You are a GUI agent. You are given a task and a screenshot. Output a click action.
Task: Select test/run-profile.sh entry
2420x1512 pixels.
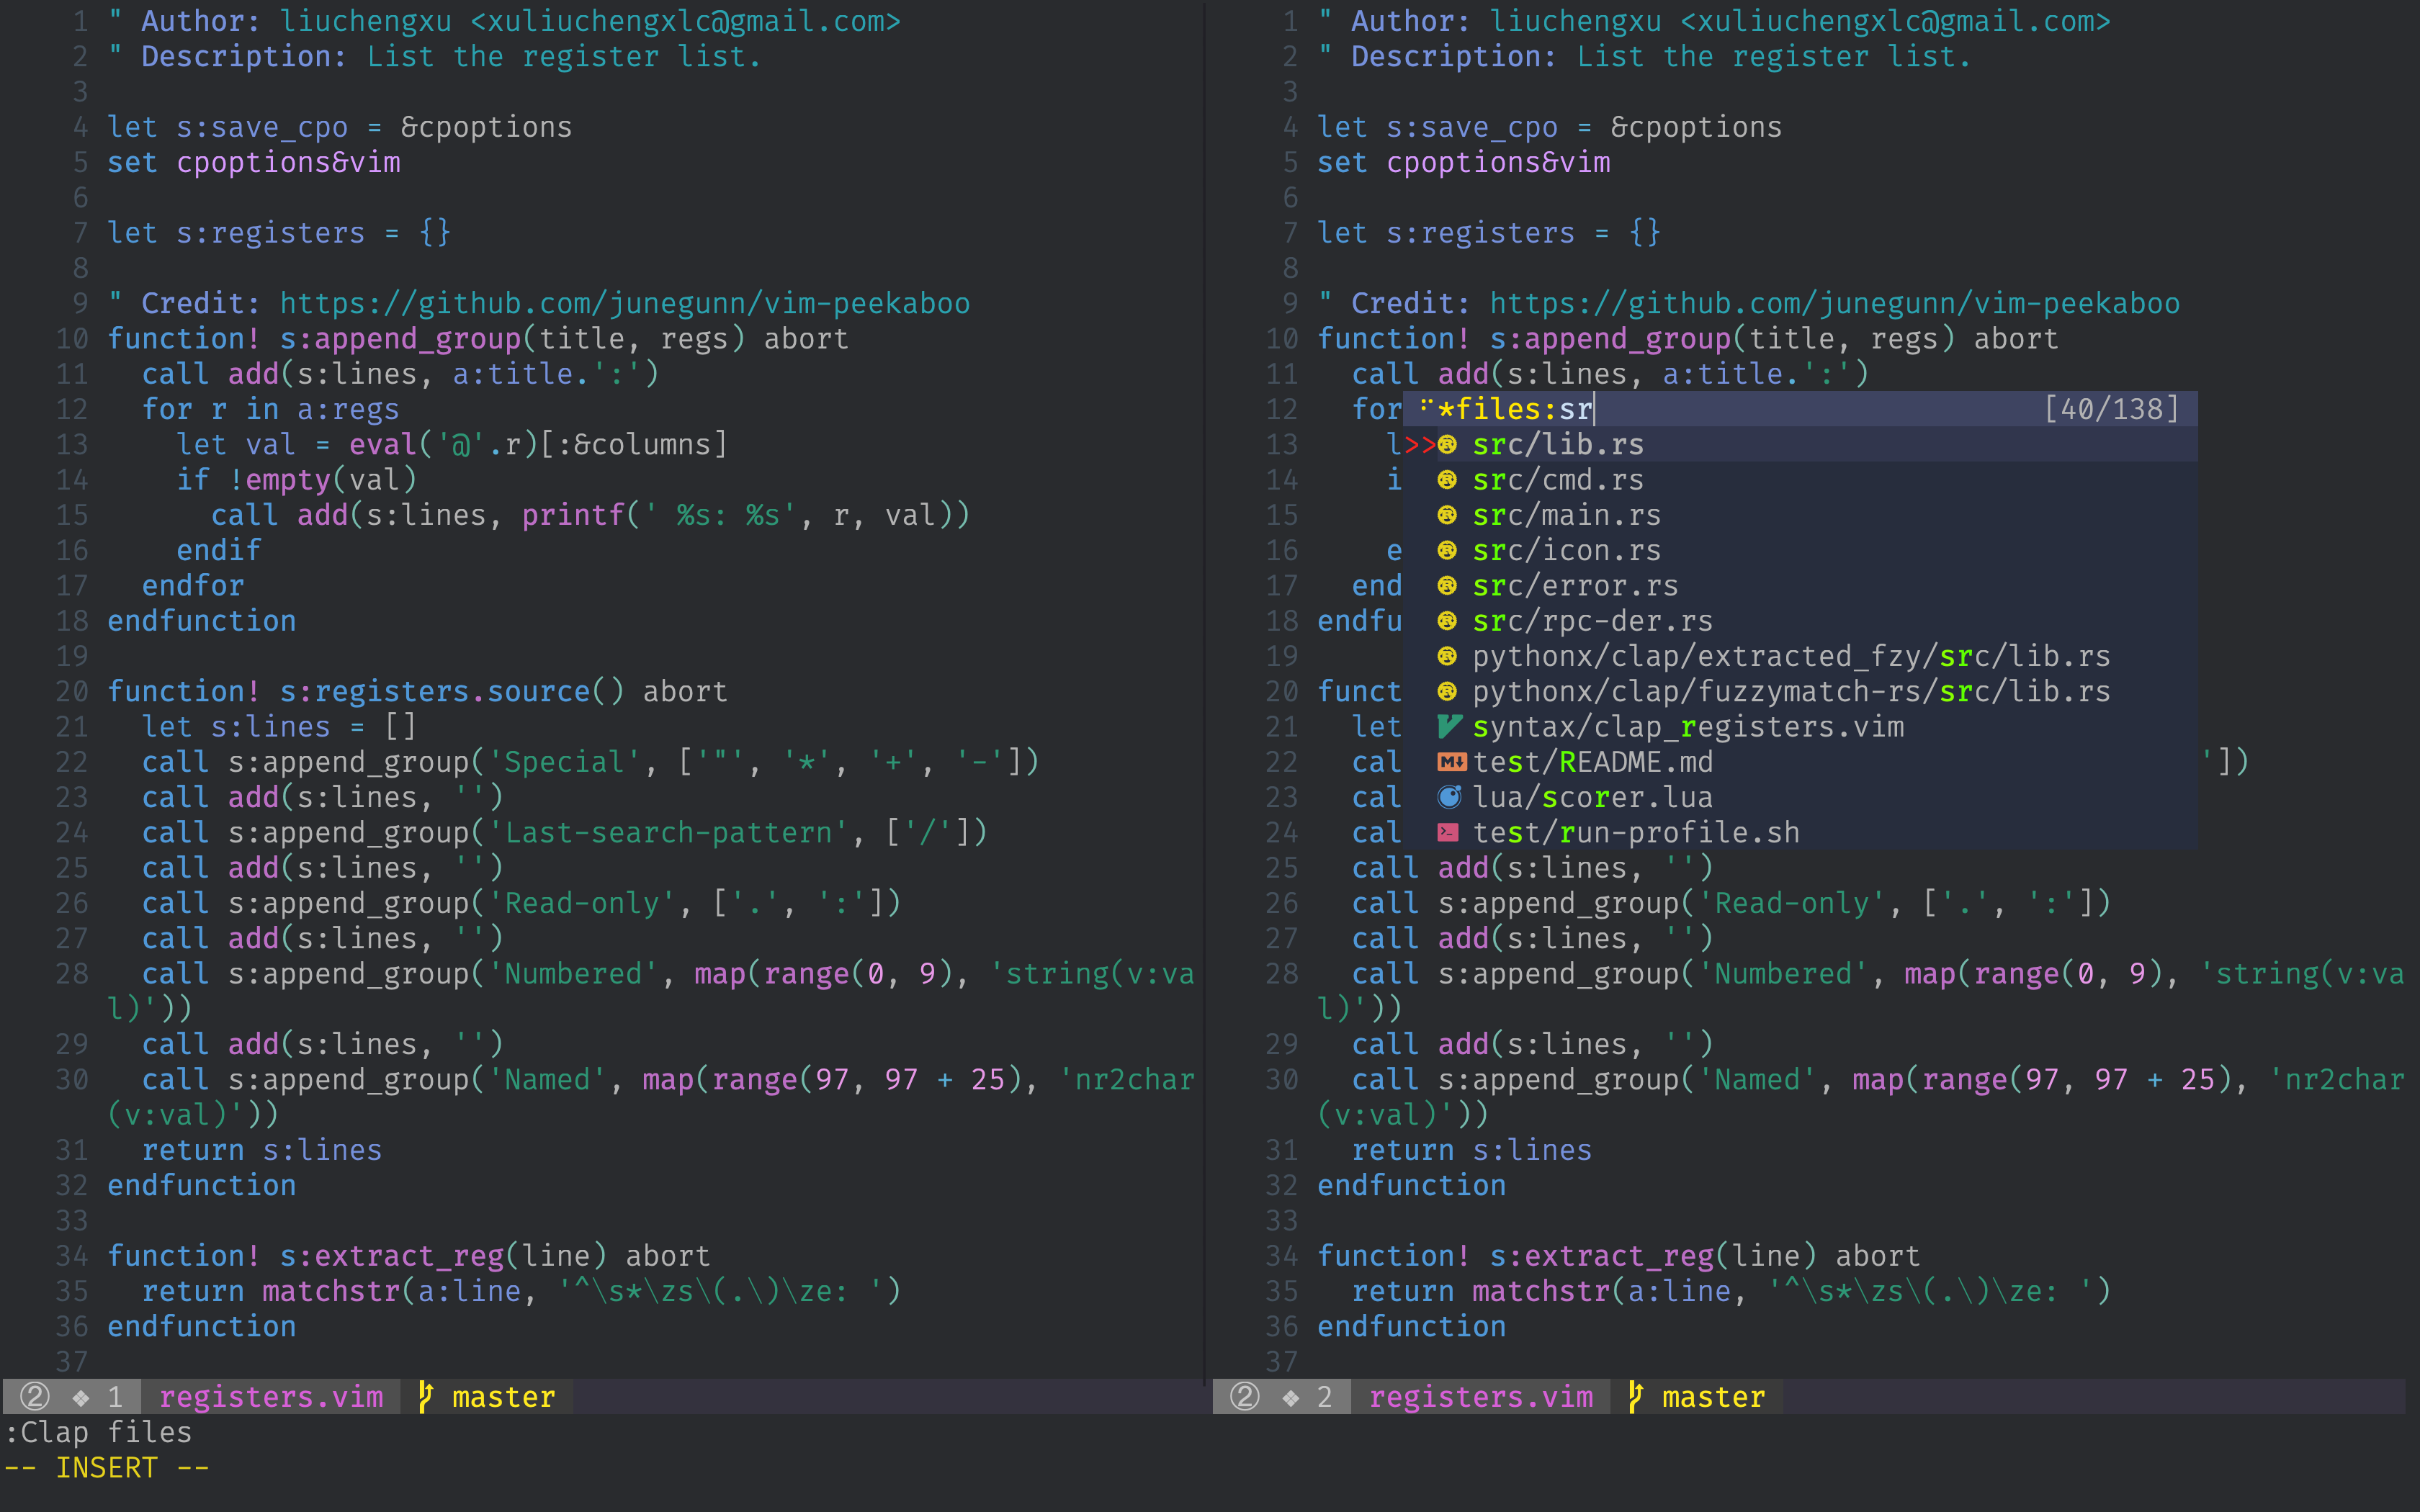pos(1800,833)
